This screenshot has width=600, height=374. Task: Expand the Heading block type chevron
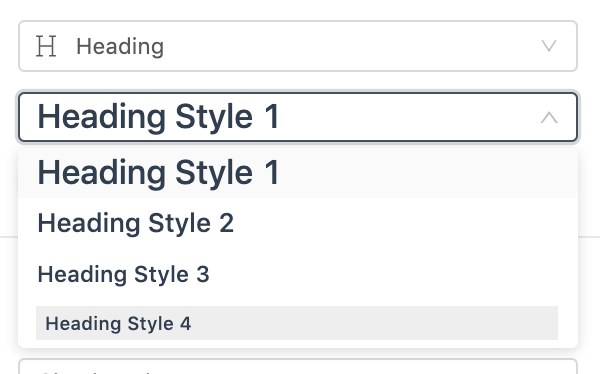point(549,46)
